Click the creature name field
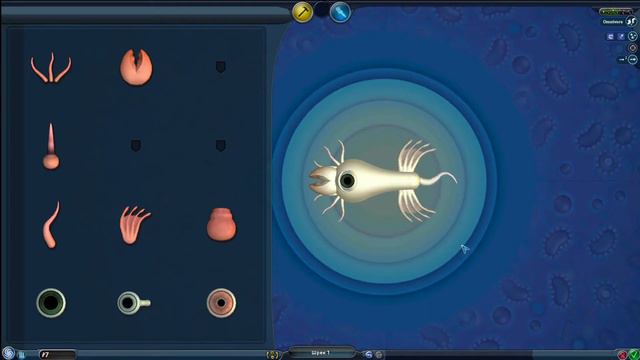Viewport: 640px width, 360px height. 321,353
